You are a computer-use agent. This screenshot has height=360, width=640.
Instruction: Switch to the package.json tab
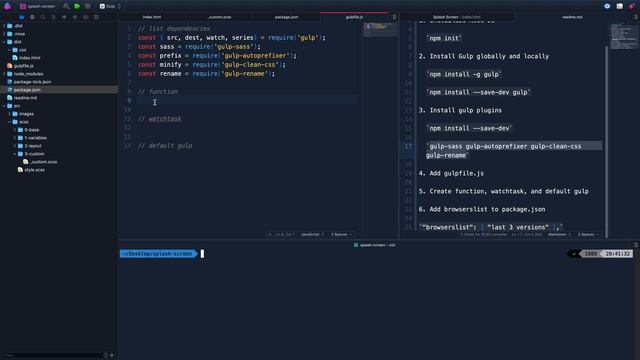[x=287, y=17]
